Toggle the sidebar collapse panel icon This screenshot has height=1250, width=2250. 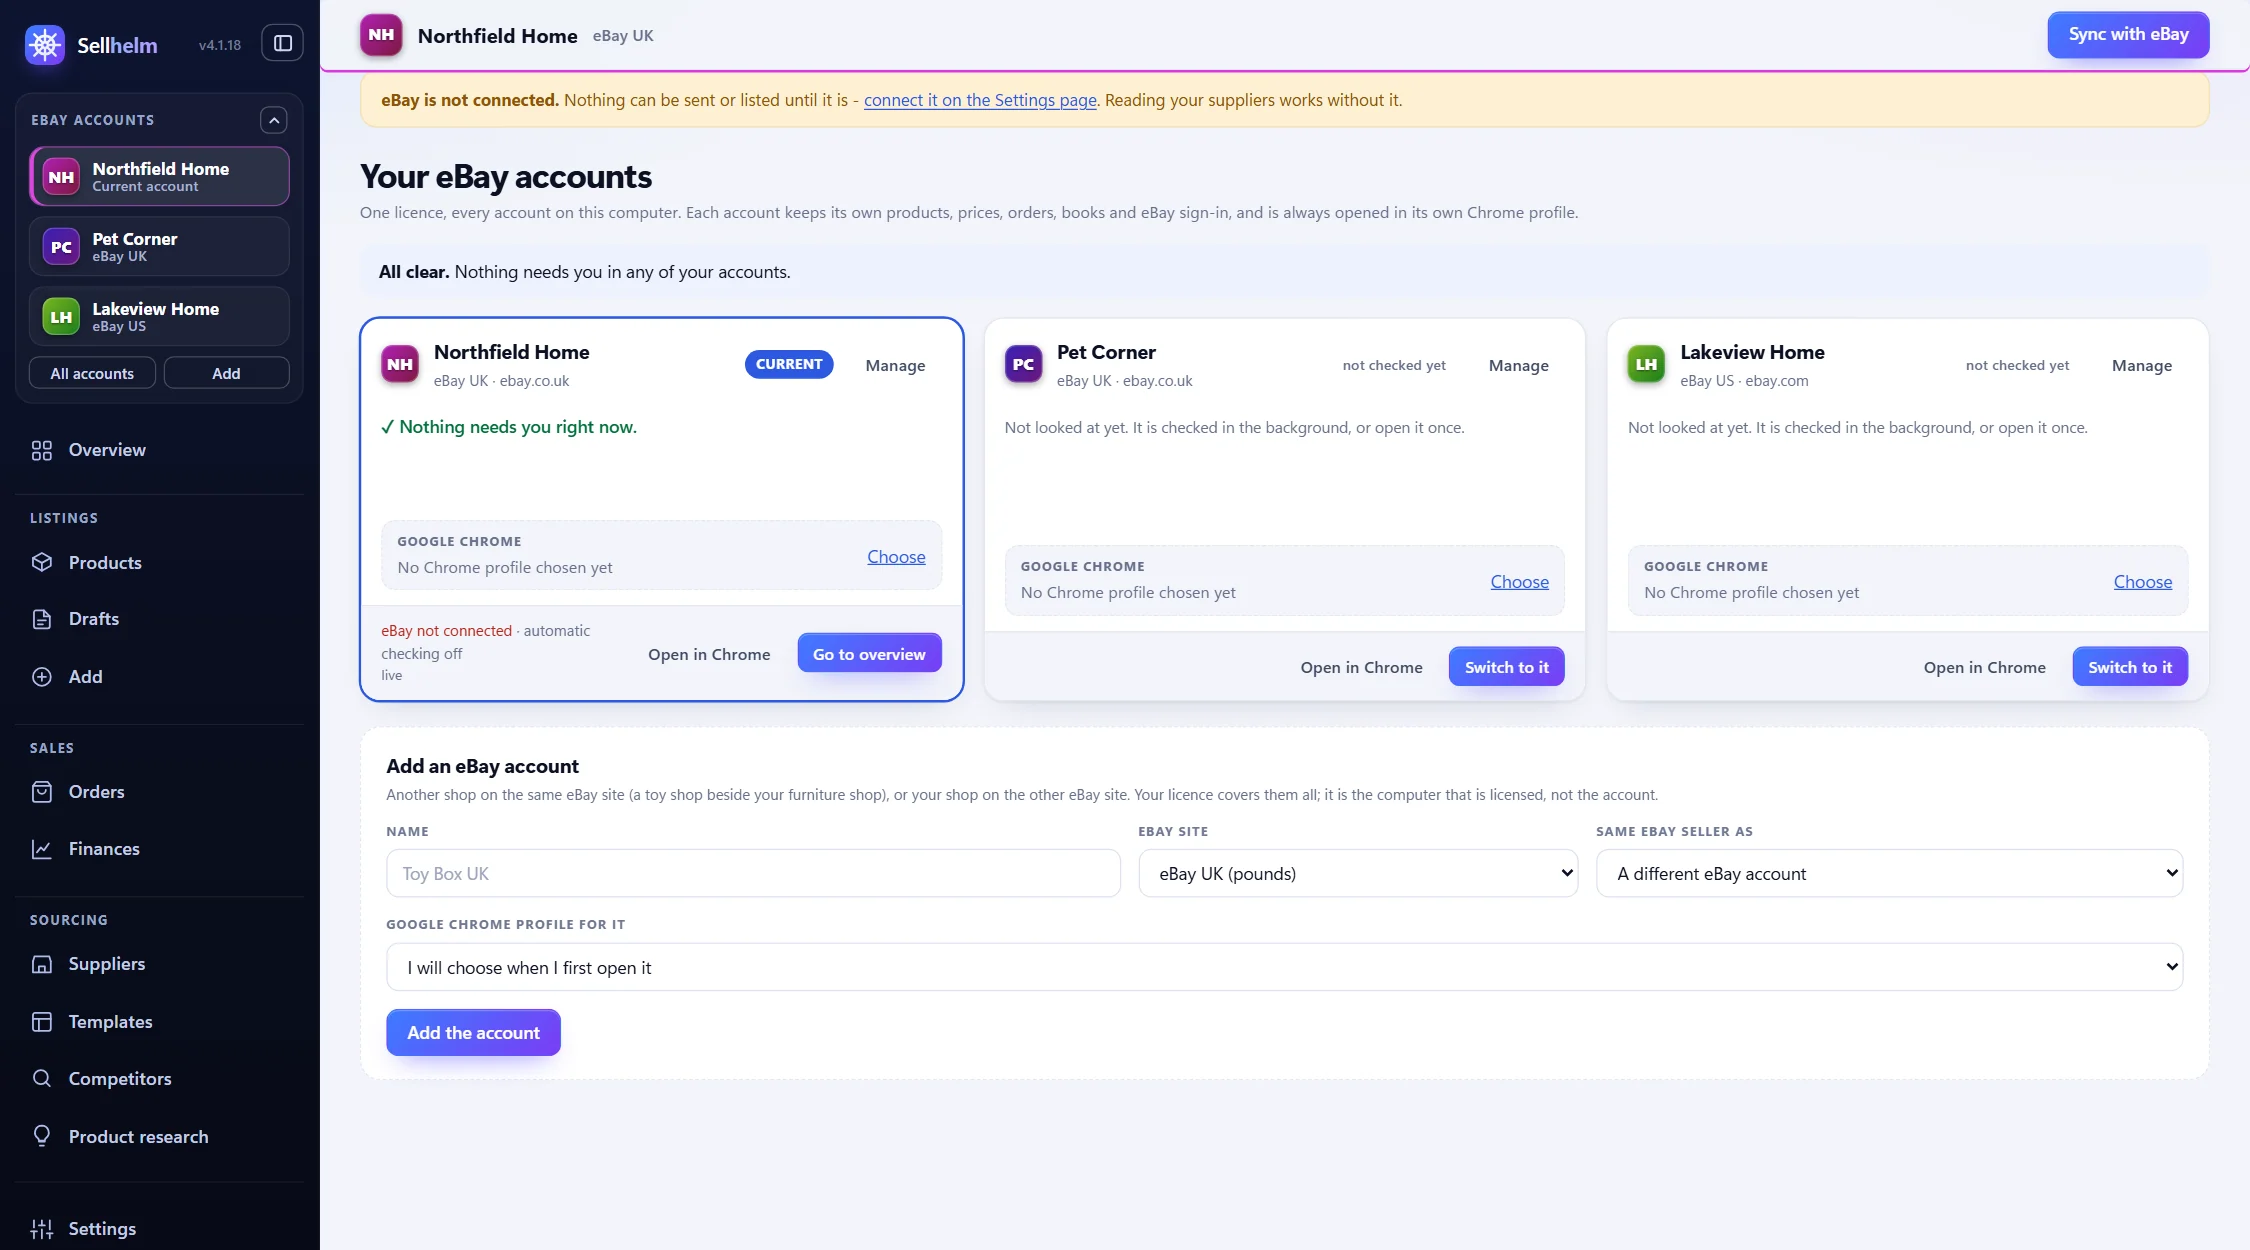pos(283,43)
